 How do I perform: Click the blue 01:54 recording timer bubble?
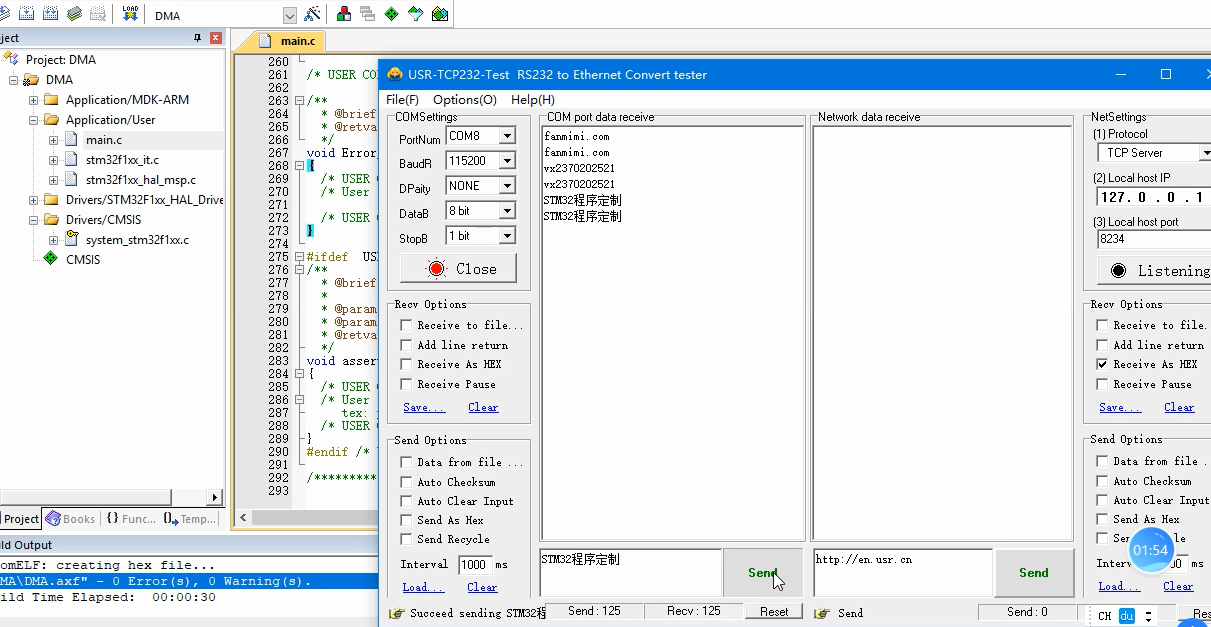pos(1151,550)
